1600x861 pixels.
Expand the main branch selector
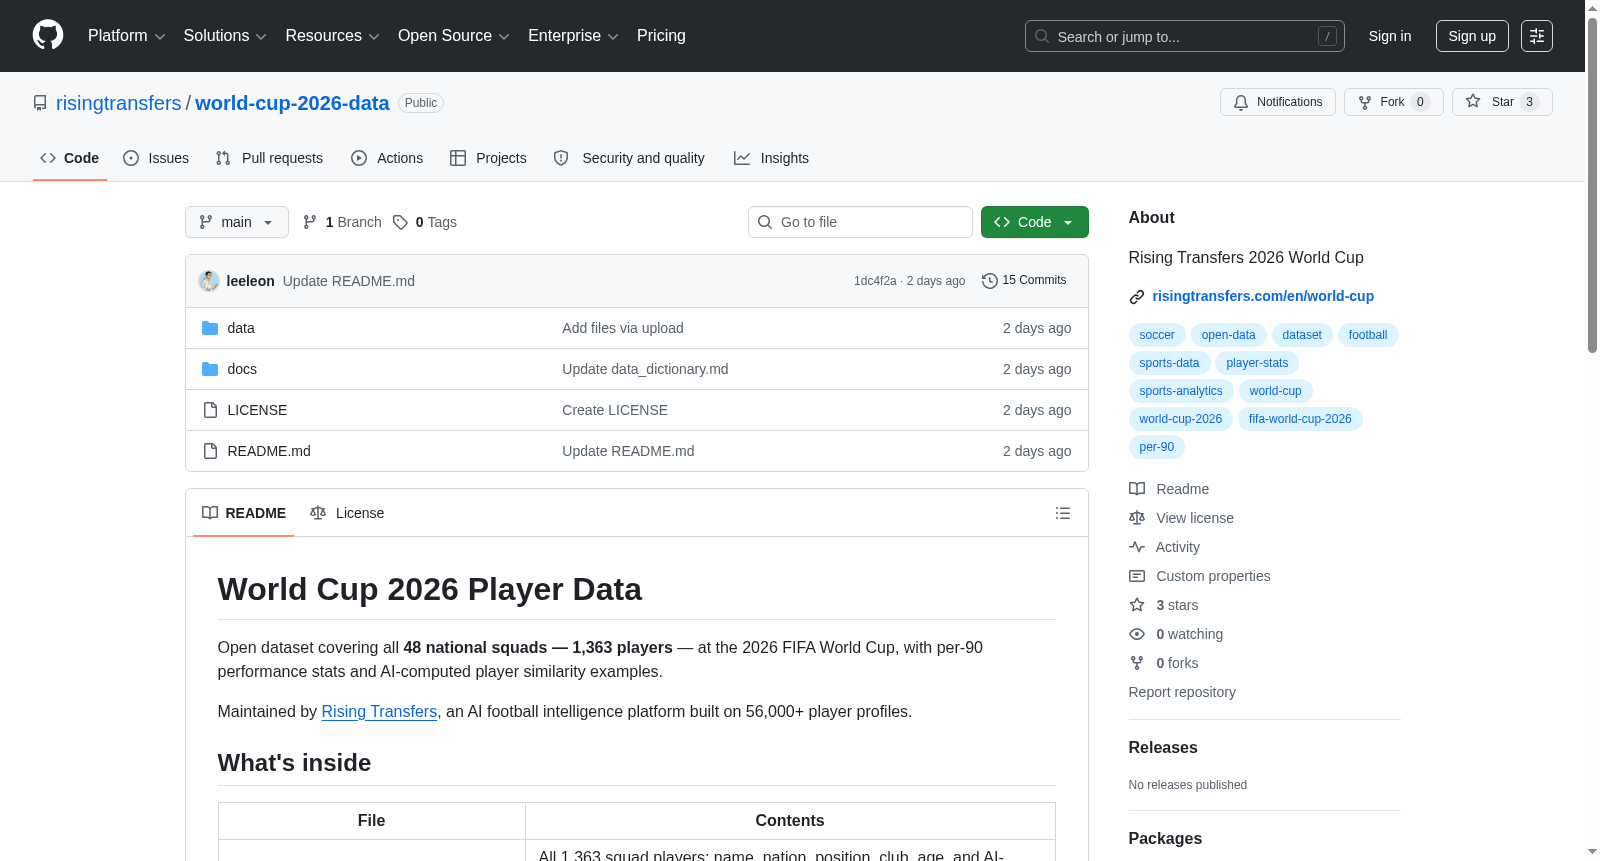tap(237, 222)
